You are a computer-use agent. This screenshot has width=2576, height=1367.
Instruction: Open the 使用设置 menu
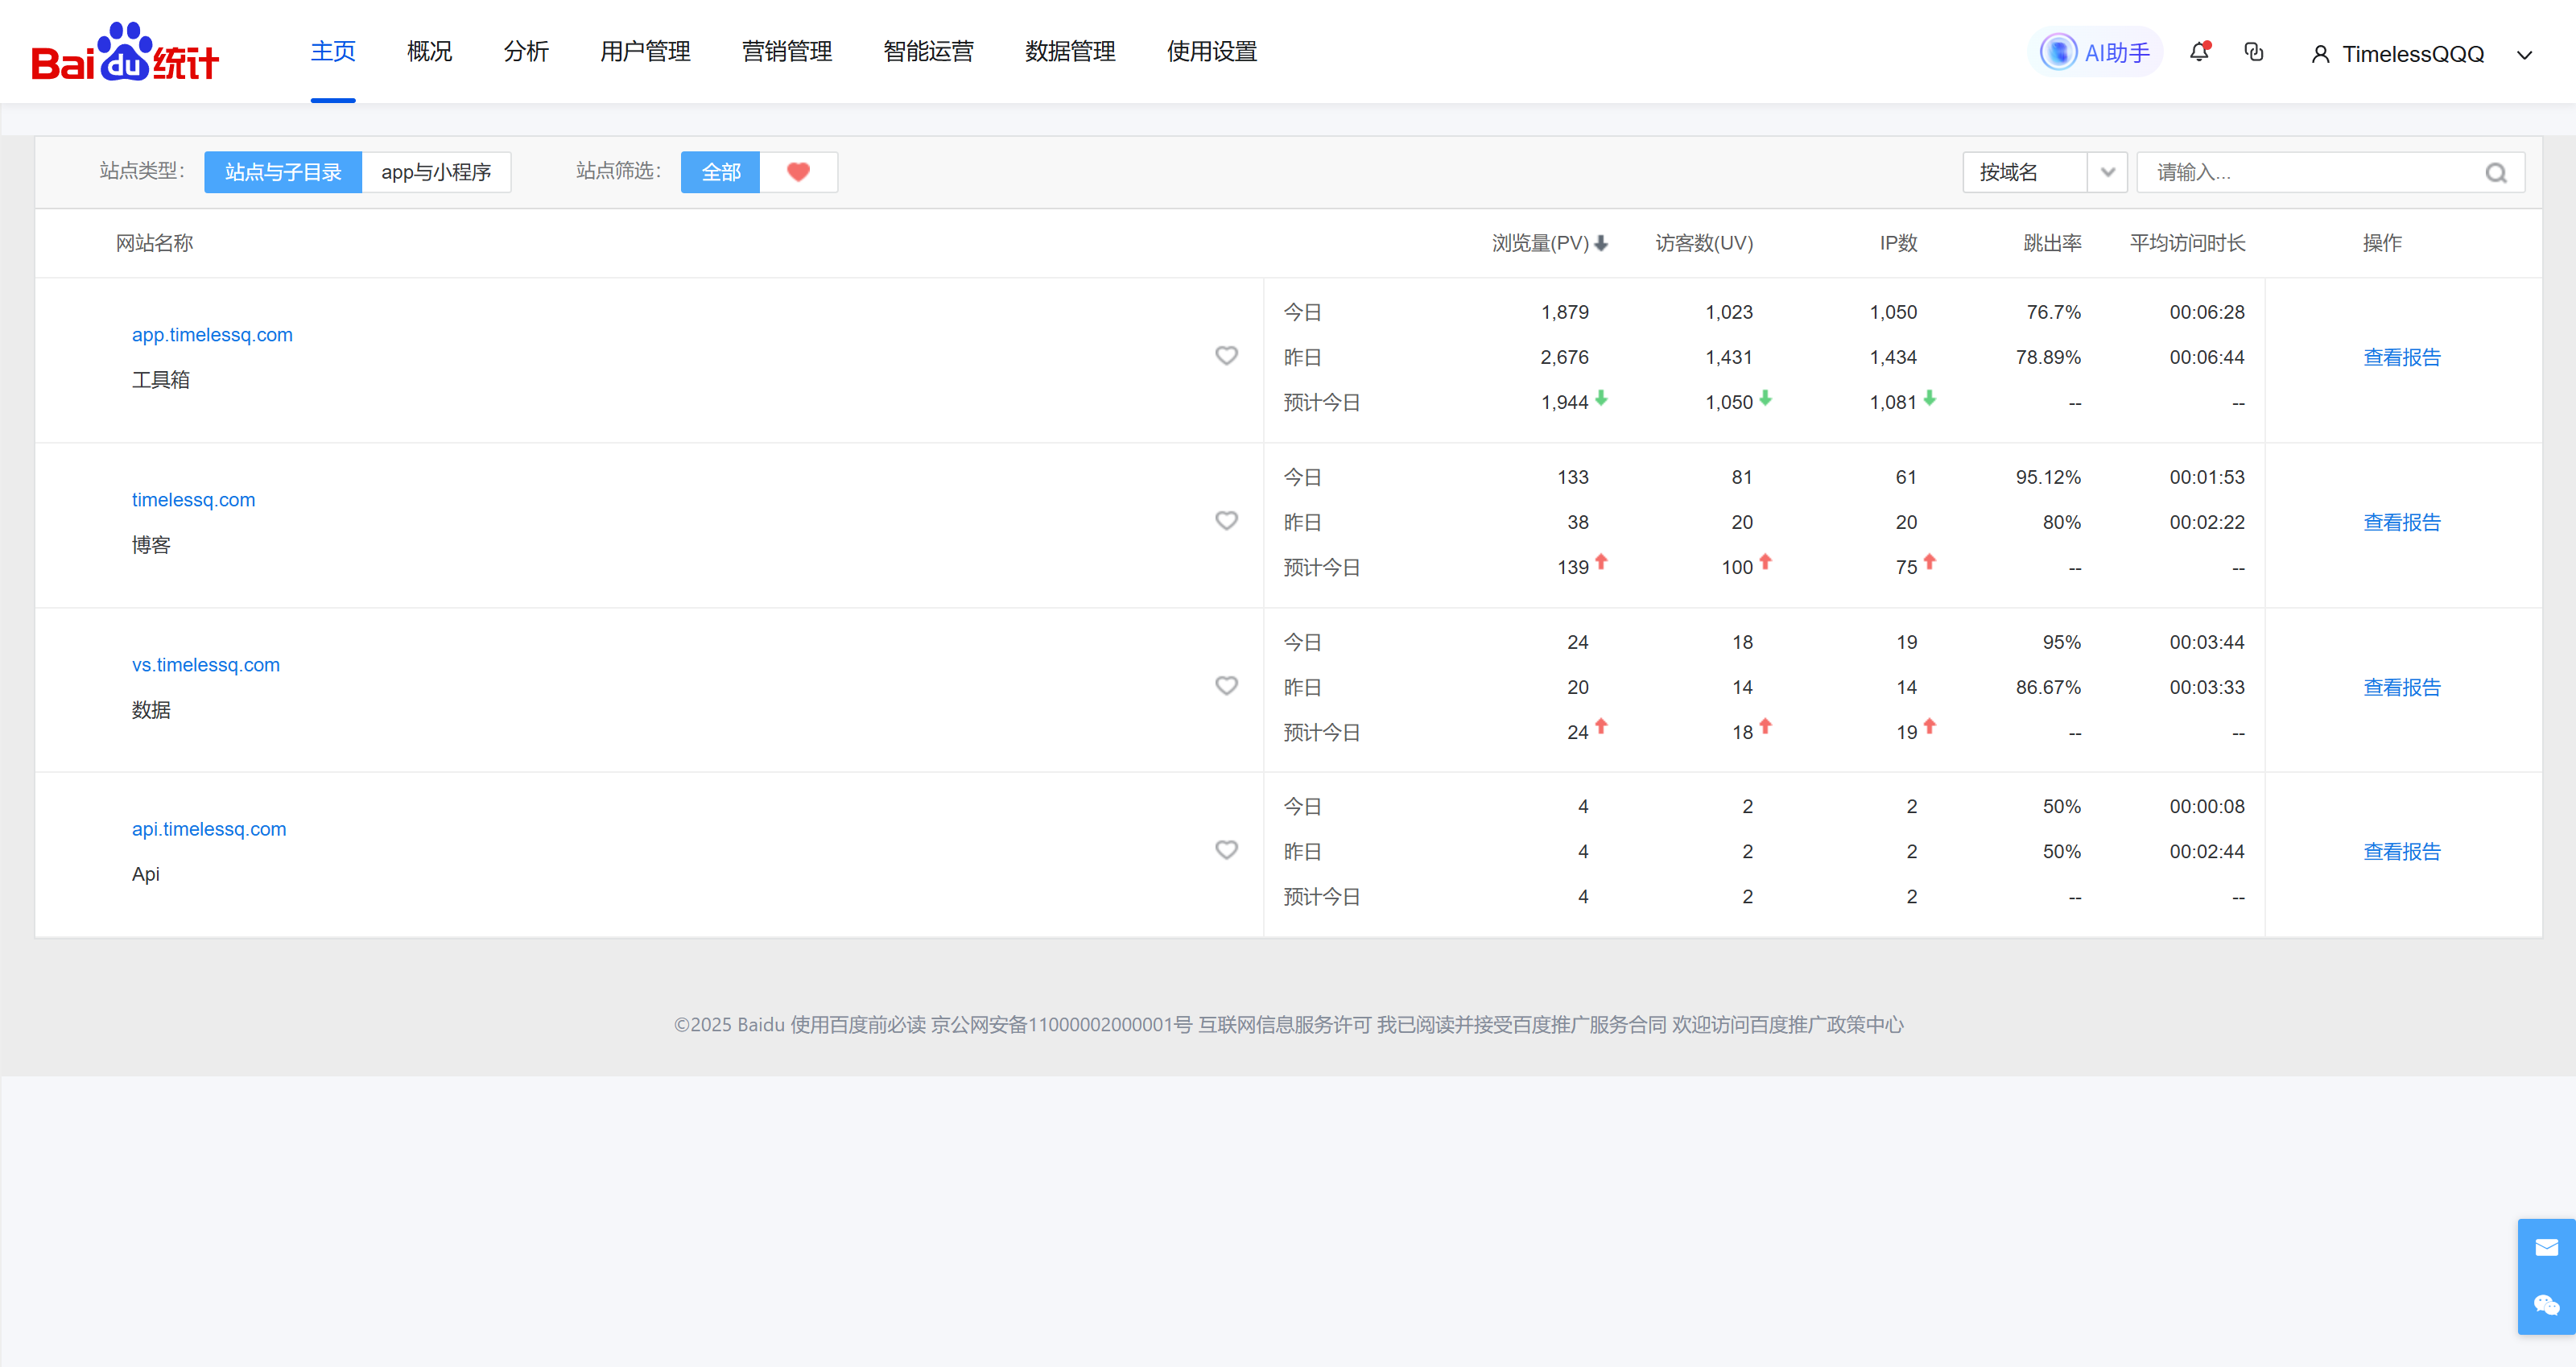click(1211, 51)
